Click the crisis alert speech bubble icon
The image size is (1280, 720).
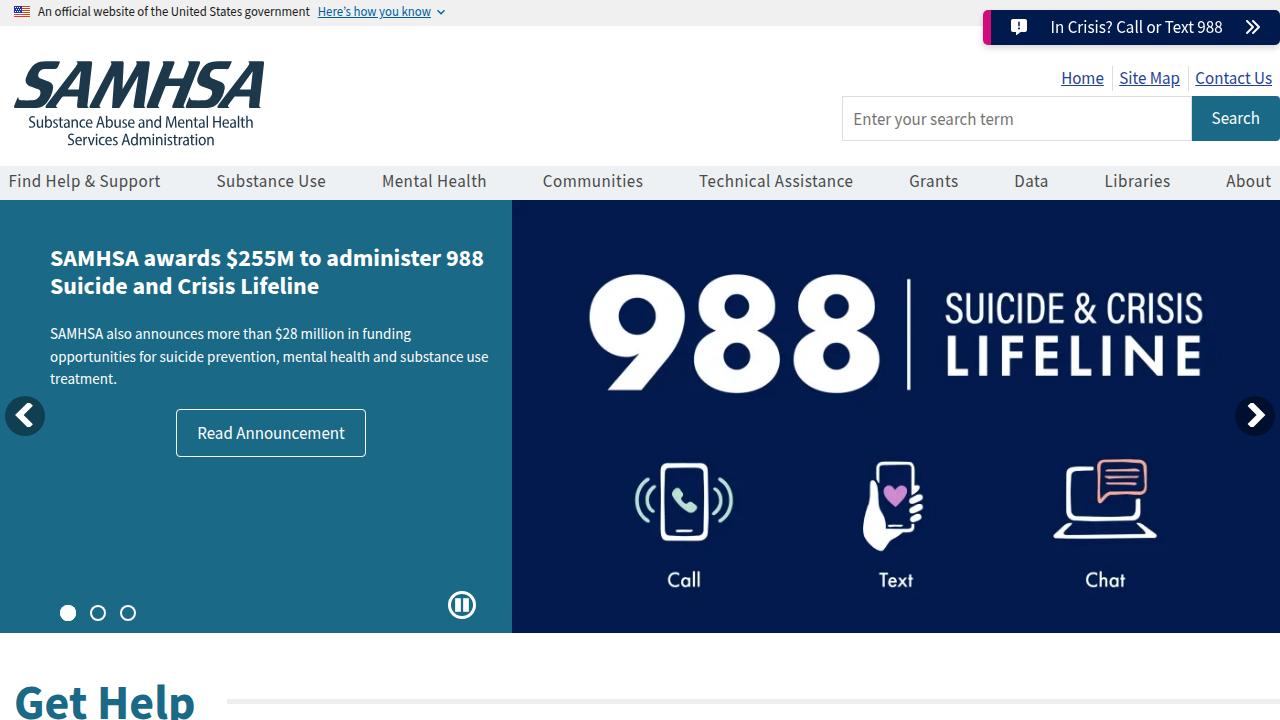pyautogui.click(x=1019, y=27)
